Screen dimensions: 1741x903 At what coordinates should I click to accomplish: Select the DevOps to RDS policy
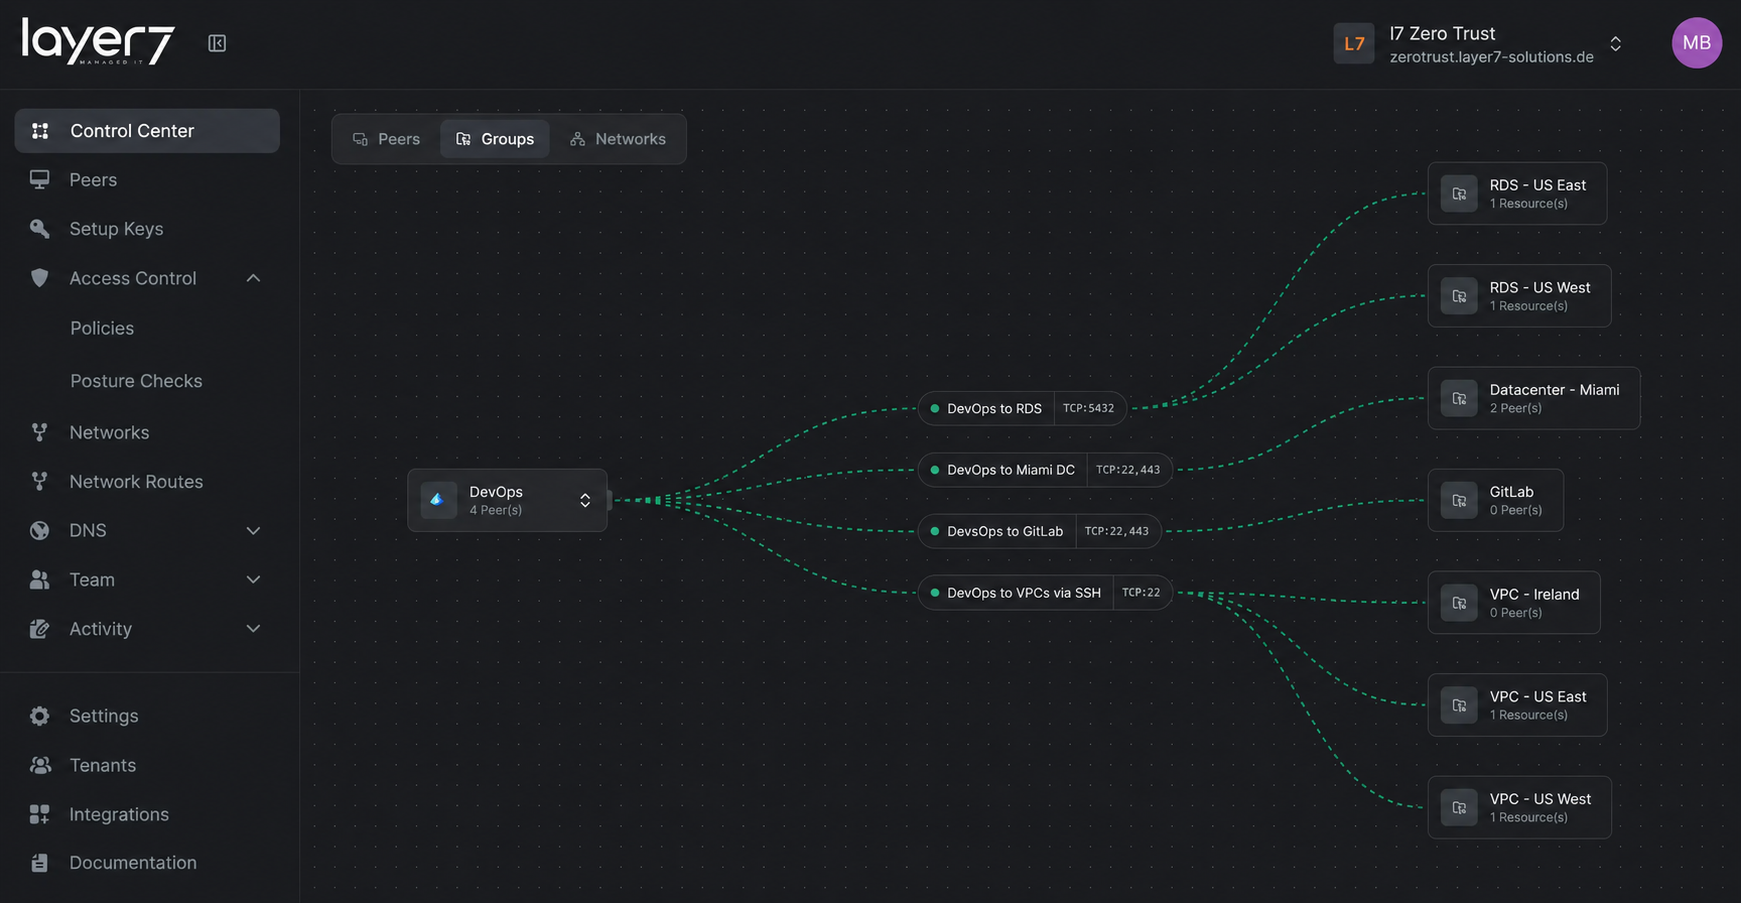(1022, 408)
